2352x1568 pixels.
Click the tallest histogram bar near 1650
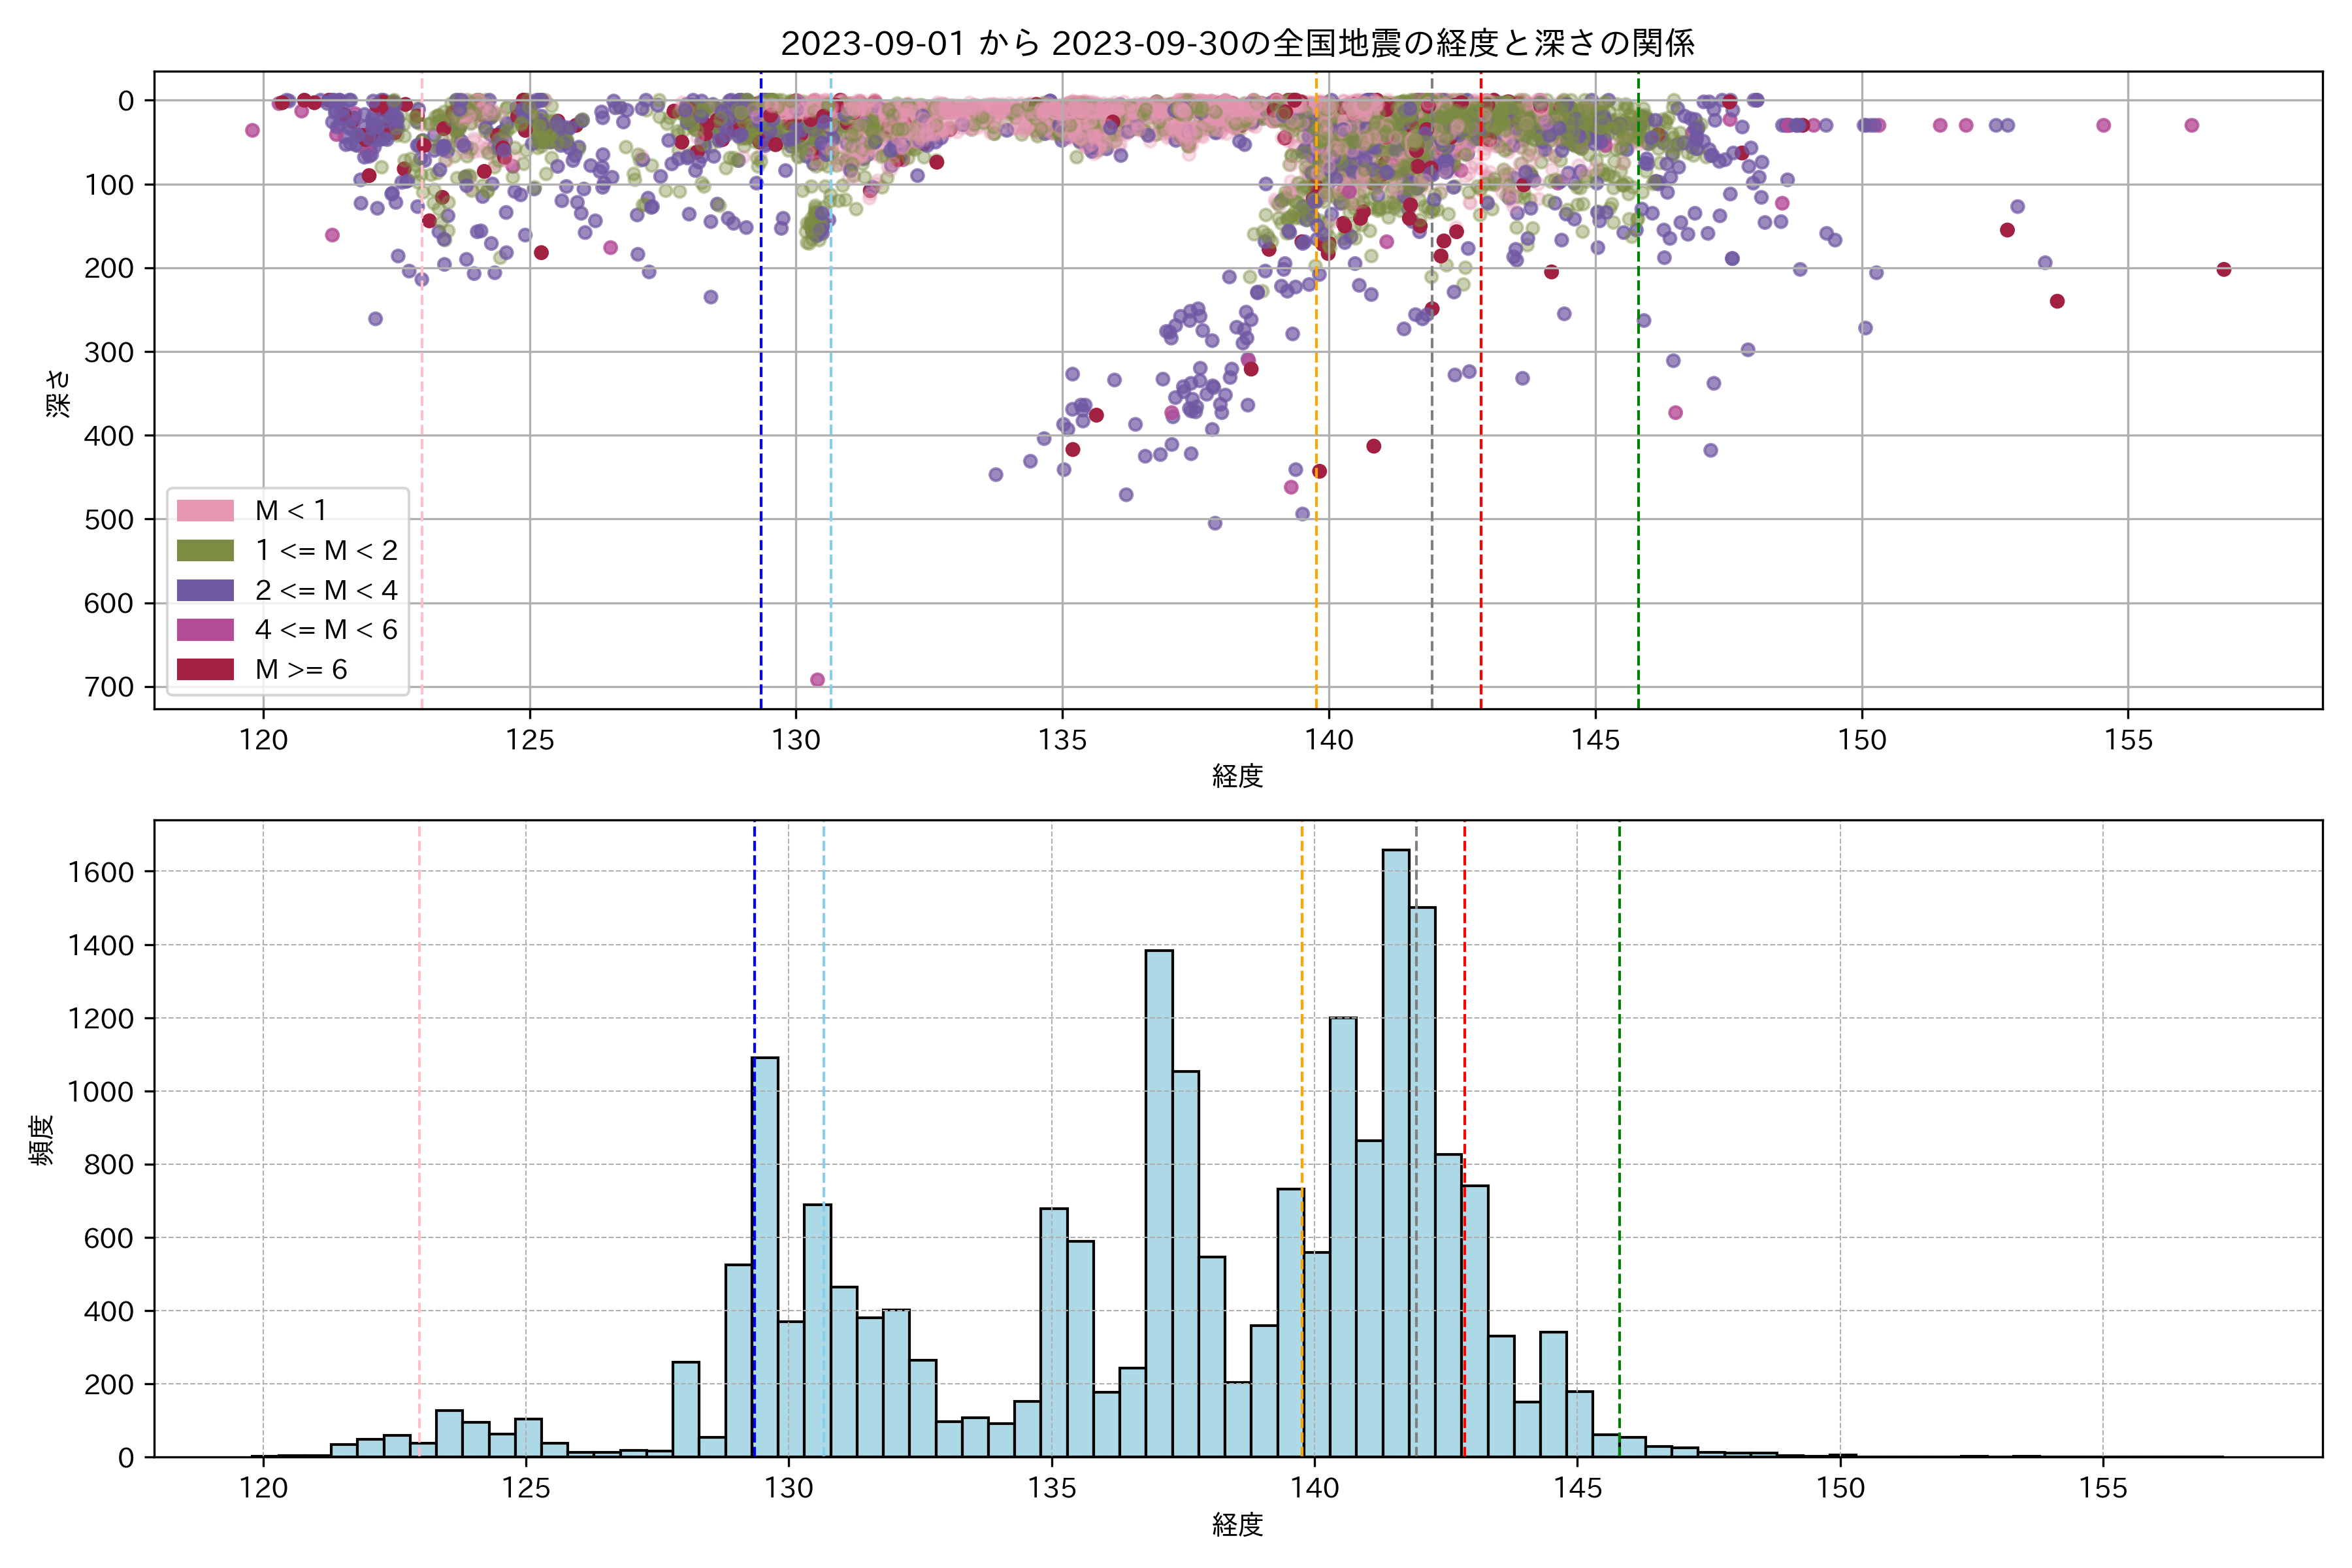coord(1396,1150)
